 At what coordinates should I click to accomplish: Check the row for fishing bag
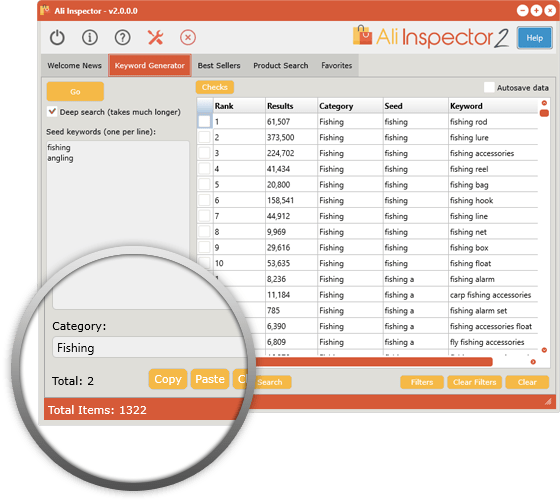click(204, 185)
